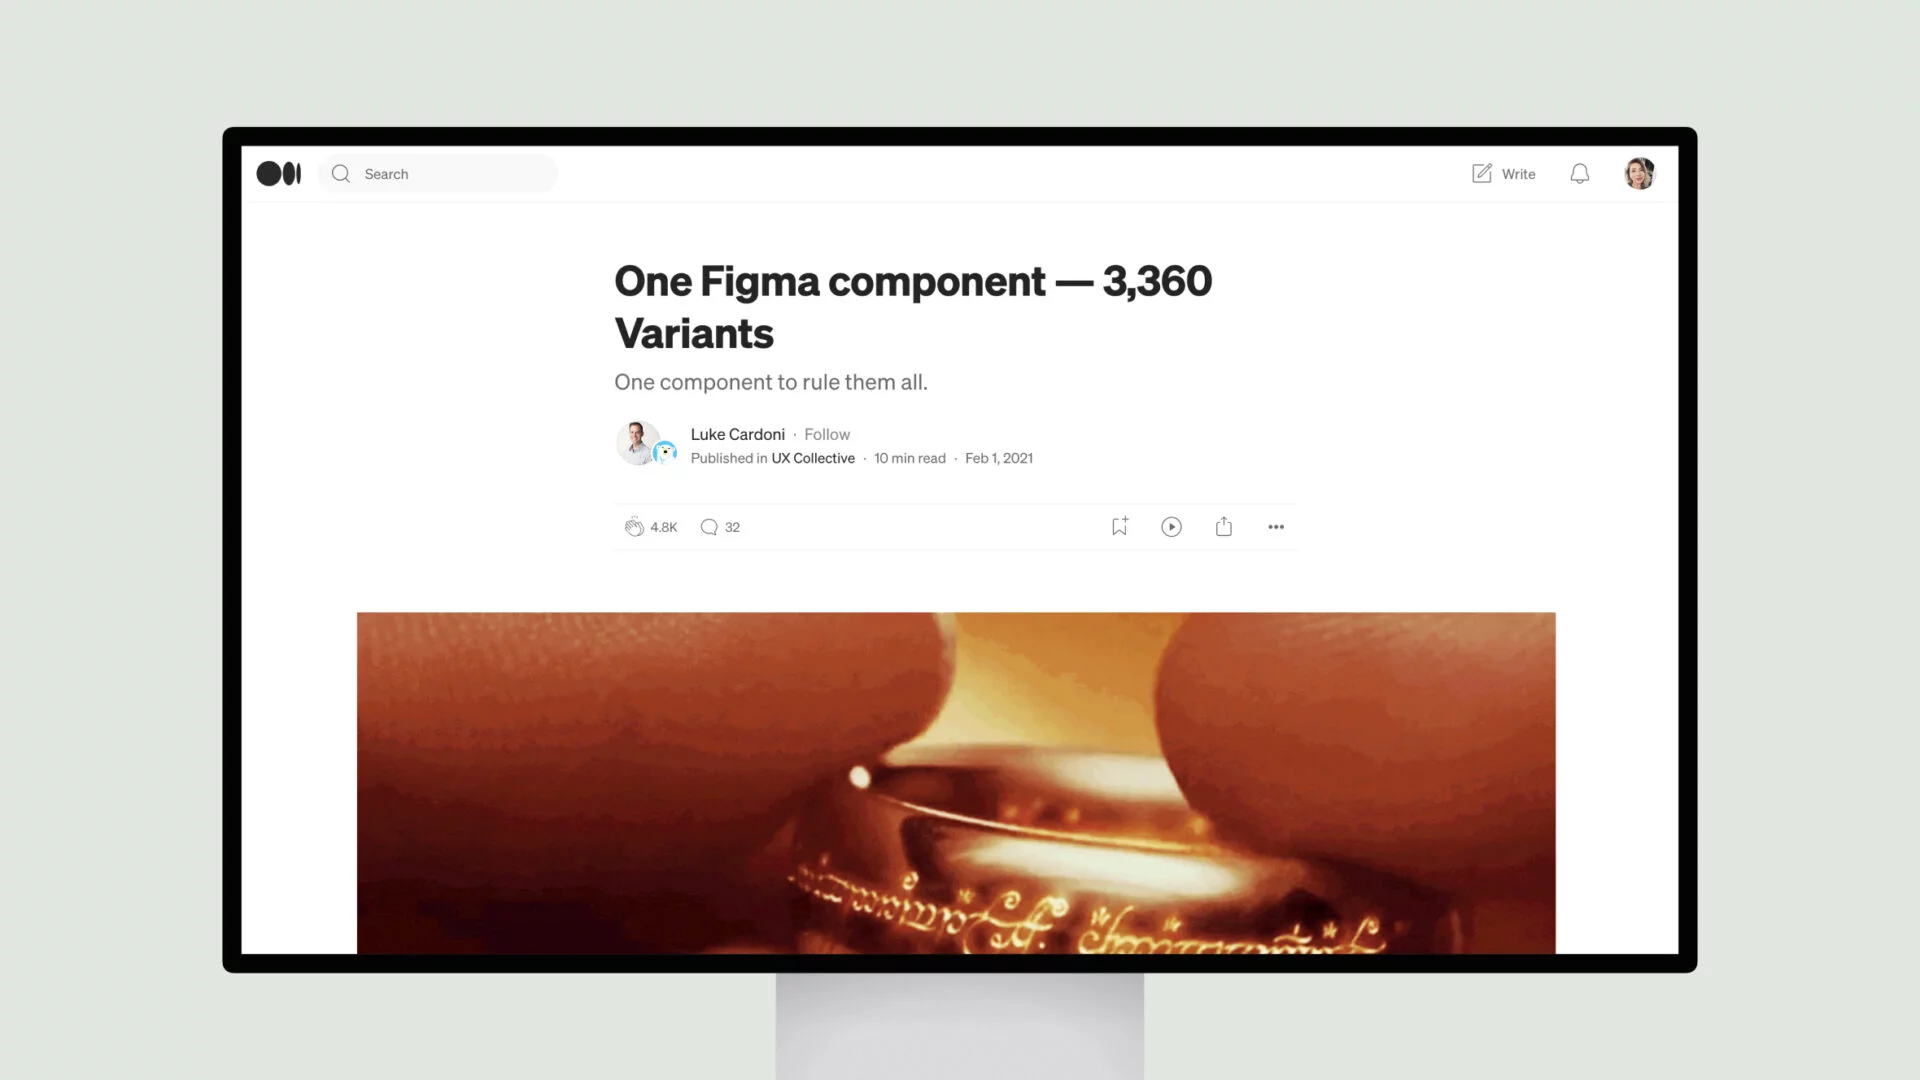Expand the user profile avatar menu
This screenshot has height=1080, width=1920.
pyautogui.click(x=1639, y=173)
